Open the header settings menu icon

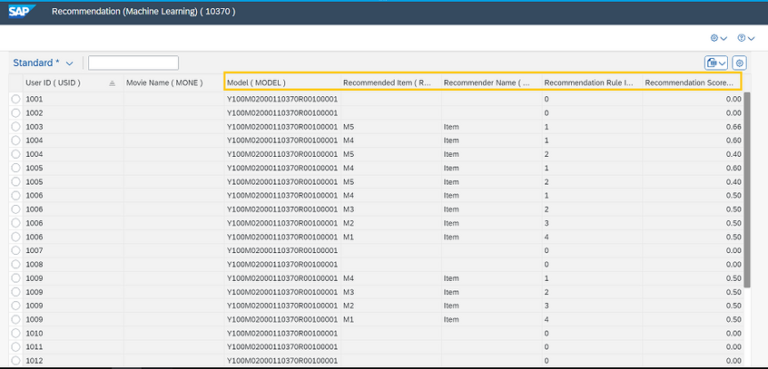point(719,38)
